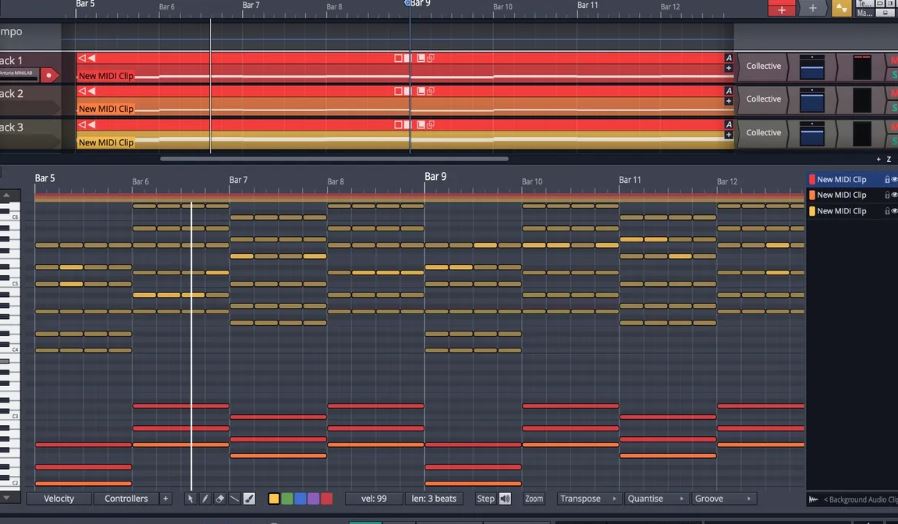Click Track 1's blue volume/pan fader plugin
This screenshot has height=524, width=898.
coord(812,67)
